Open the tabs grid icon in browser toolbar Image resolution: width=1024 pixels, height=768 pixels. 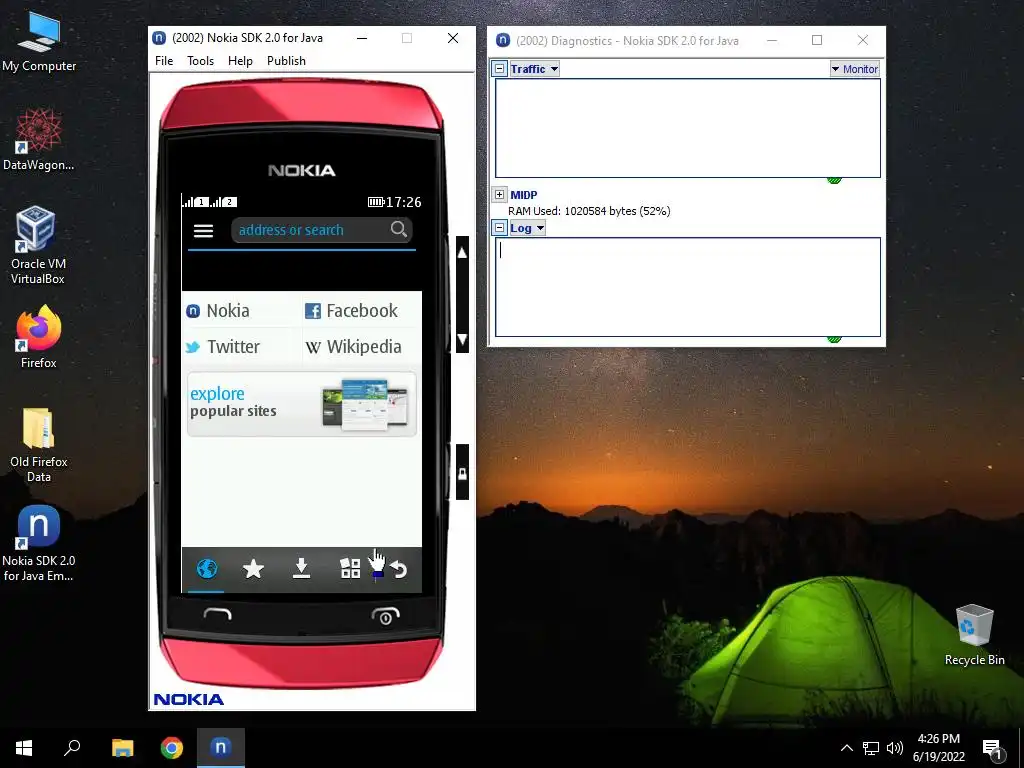(x=350, y=568)
